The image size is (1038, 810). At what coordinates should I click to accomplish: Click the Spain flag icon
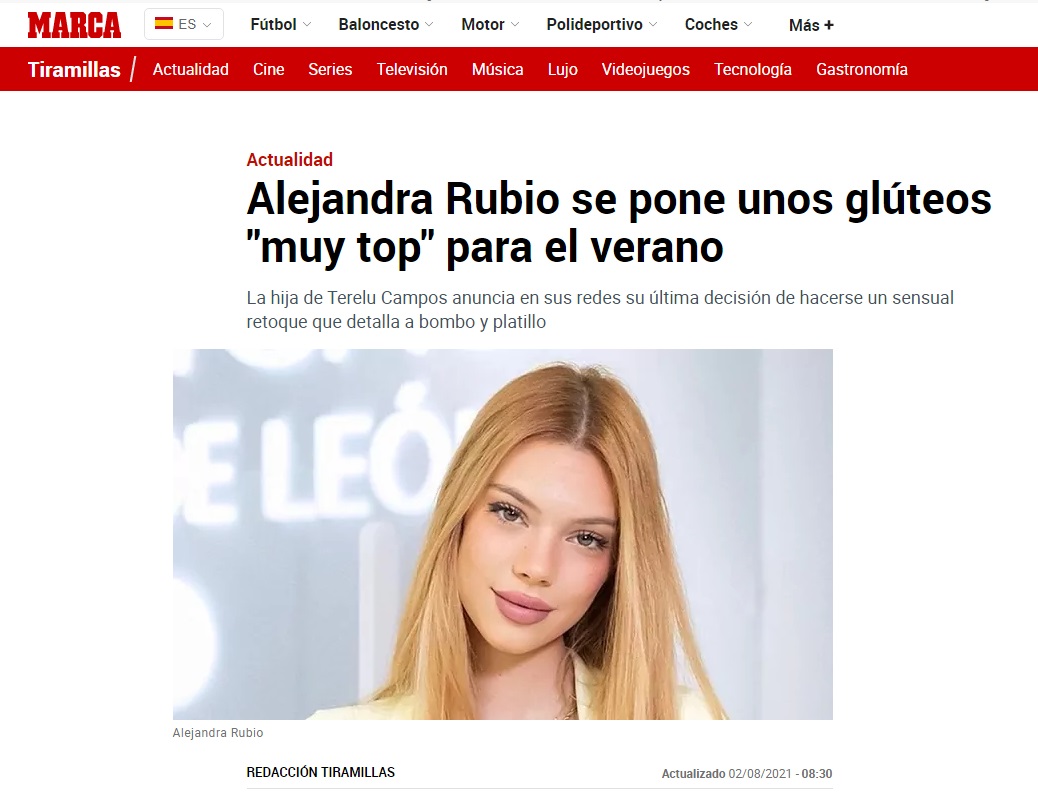164,24
